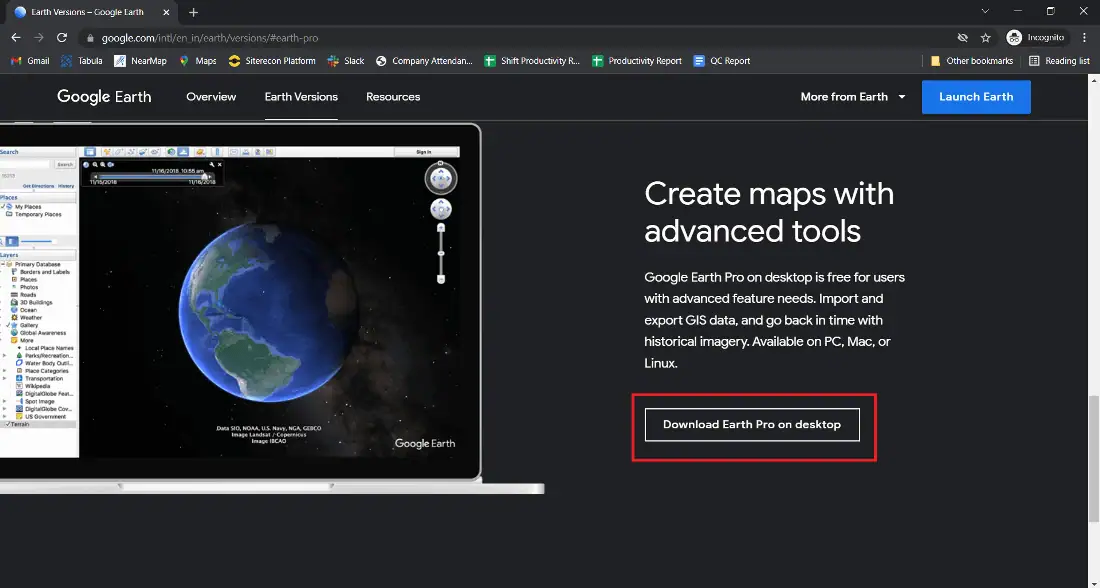
Task: Open the Maps bookmark
Action: tap(198, 61)
